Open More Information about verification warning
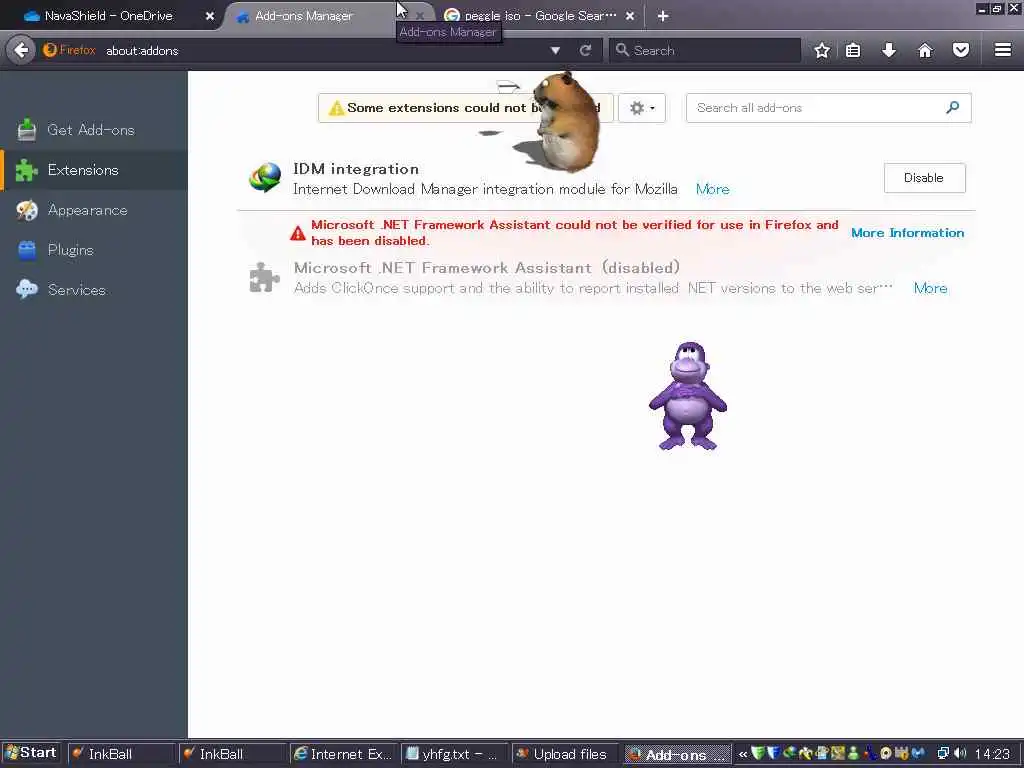1024x768 pixels. (907, 233)
